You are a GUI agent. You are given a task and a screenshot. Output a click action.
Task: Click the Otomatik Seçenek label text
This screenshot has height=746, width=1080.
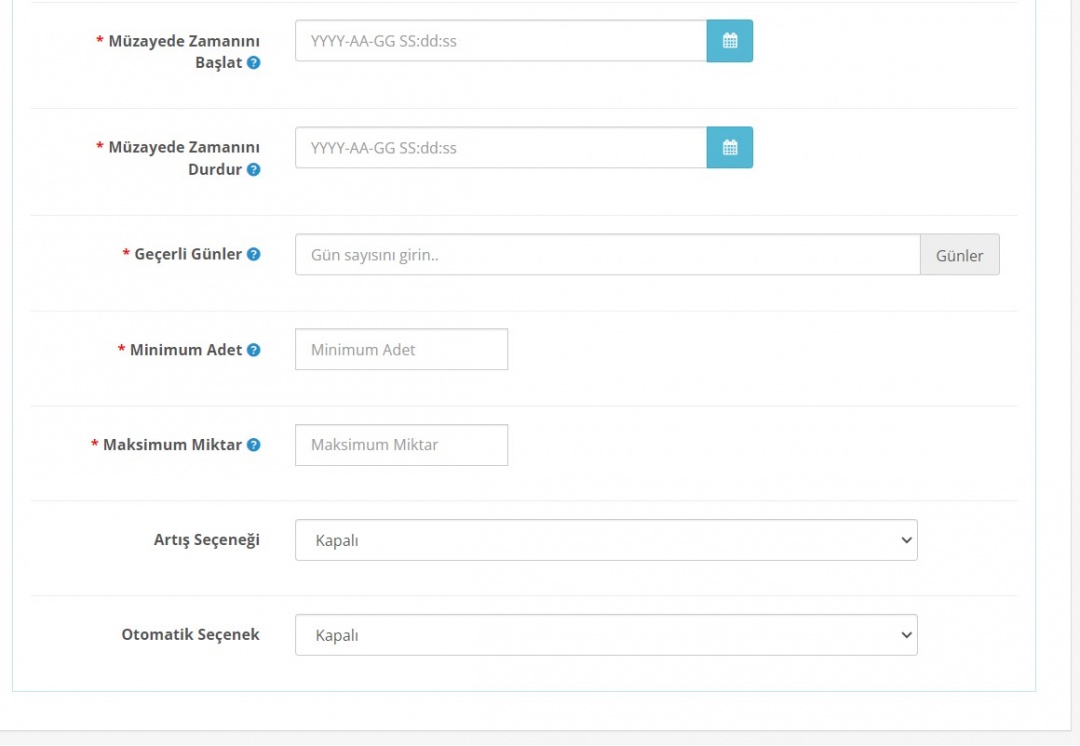(x=190, y=635)
